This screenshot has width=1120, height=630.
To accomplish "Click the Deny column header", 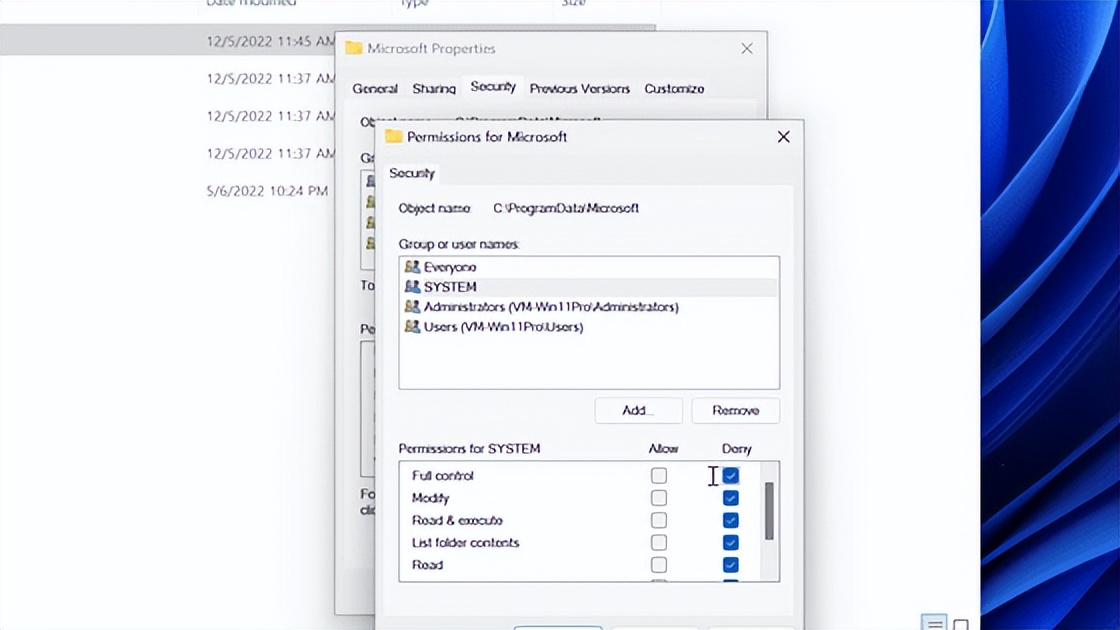I will pos(736,449).
